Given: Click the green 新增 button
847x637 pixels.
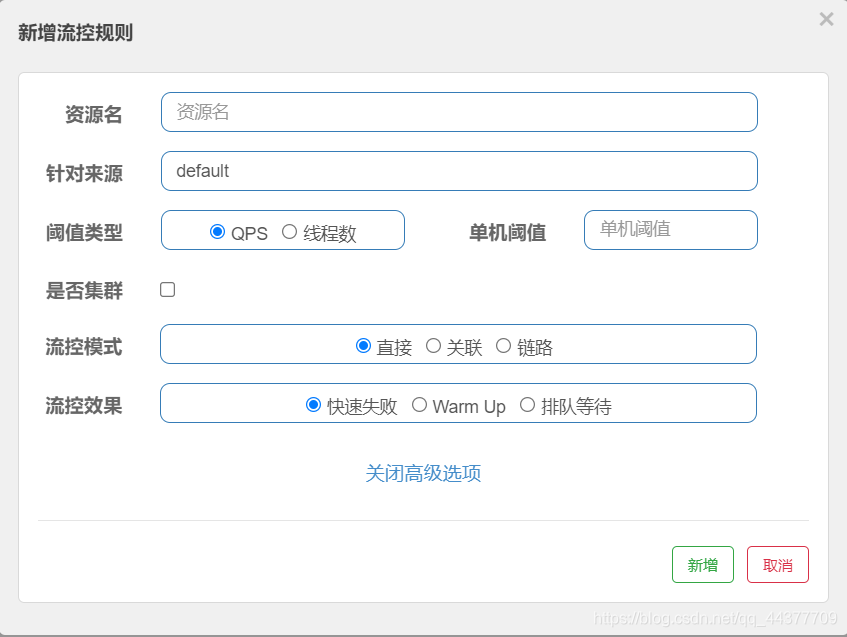Looking at the screenshot, I should [703, 565].
